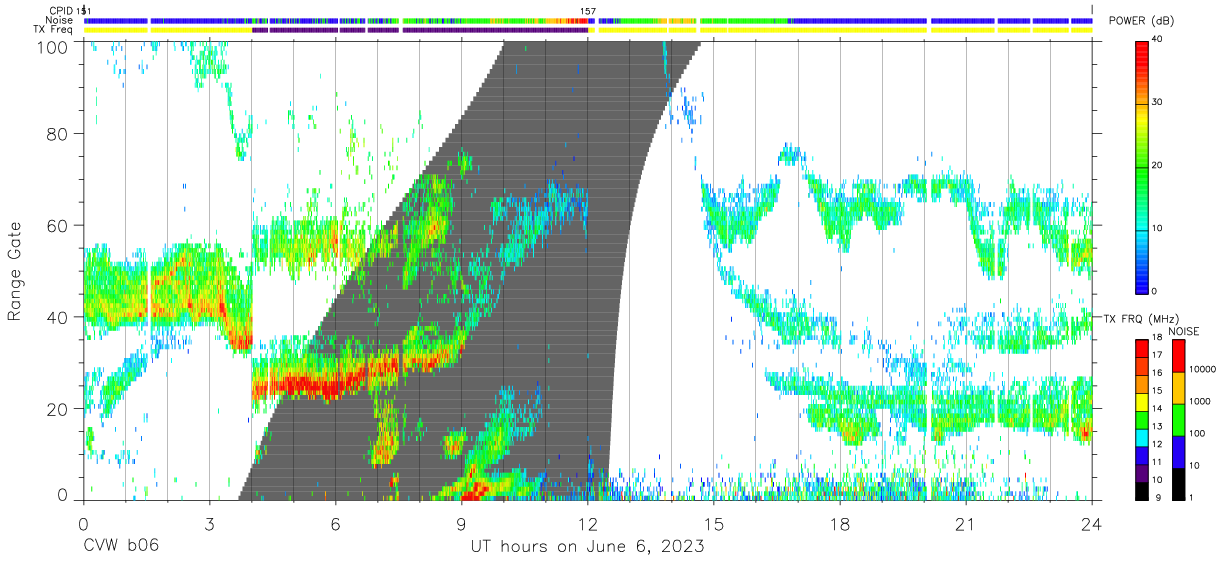Click the x-axis tick label '21'
The image size is (1228, 567).
click(x=966, y=522)
